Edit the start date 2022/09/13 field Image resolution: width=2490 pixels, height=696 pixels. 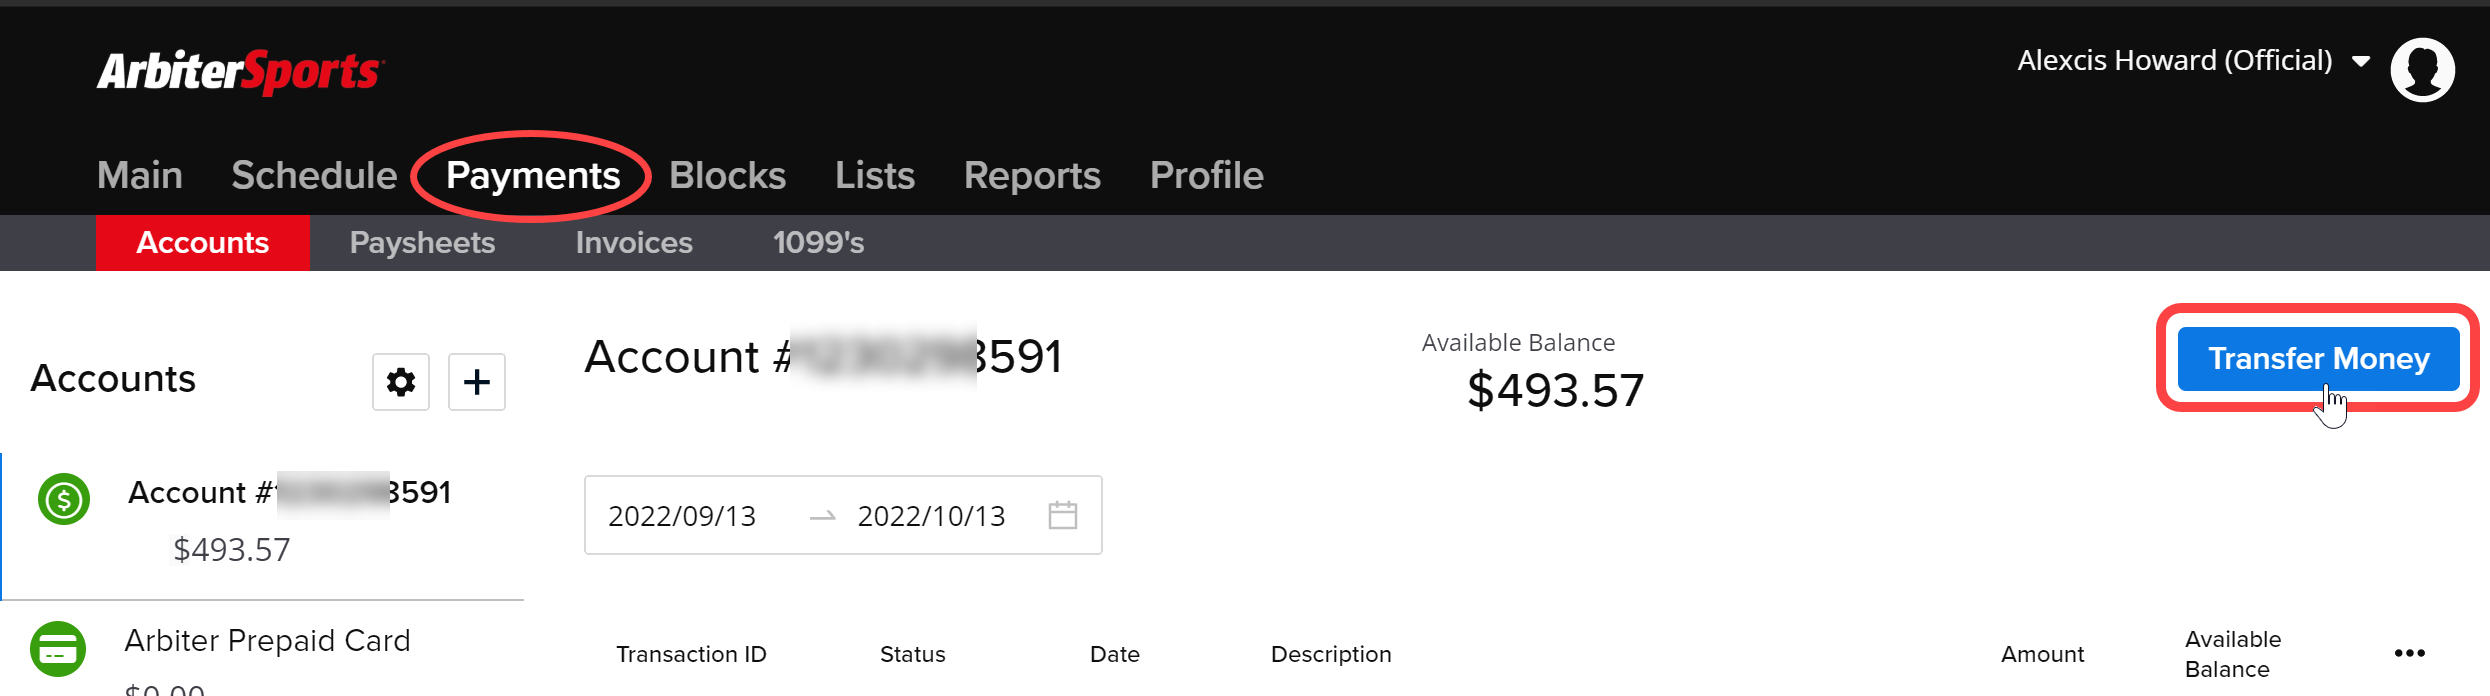coord(682,516)
